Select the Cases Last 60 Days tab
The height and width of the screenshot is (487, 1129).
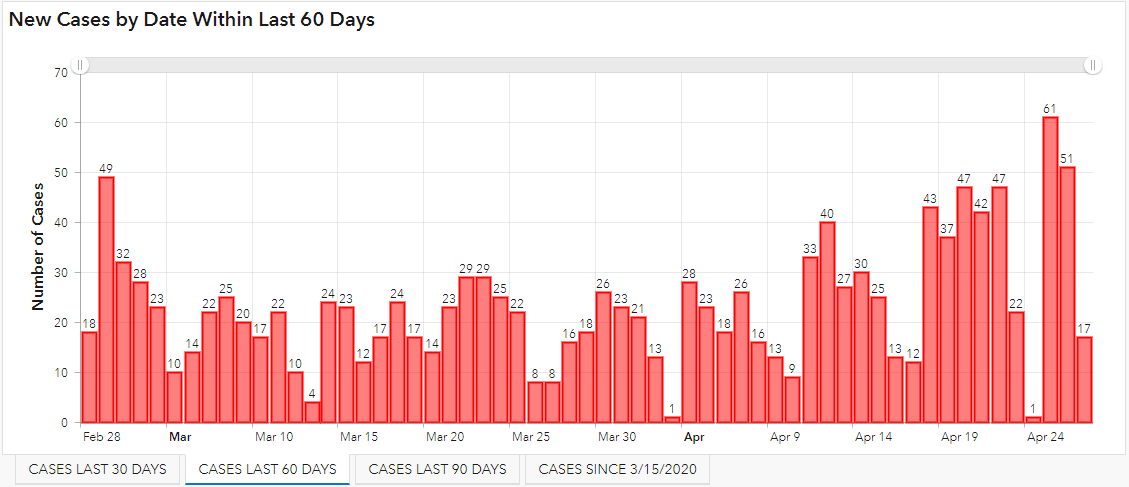(x=267, y=469)
